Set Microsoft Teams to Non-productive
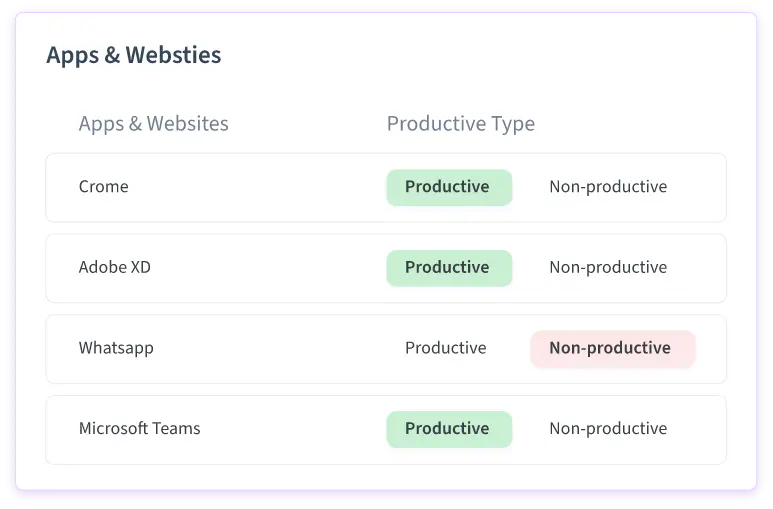 coord(607,429)
